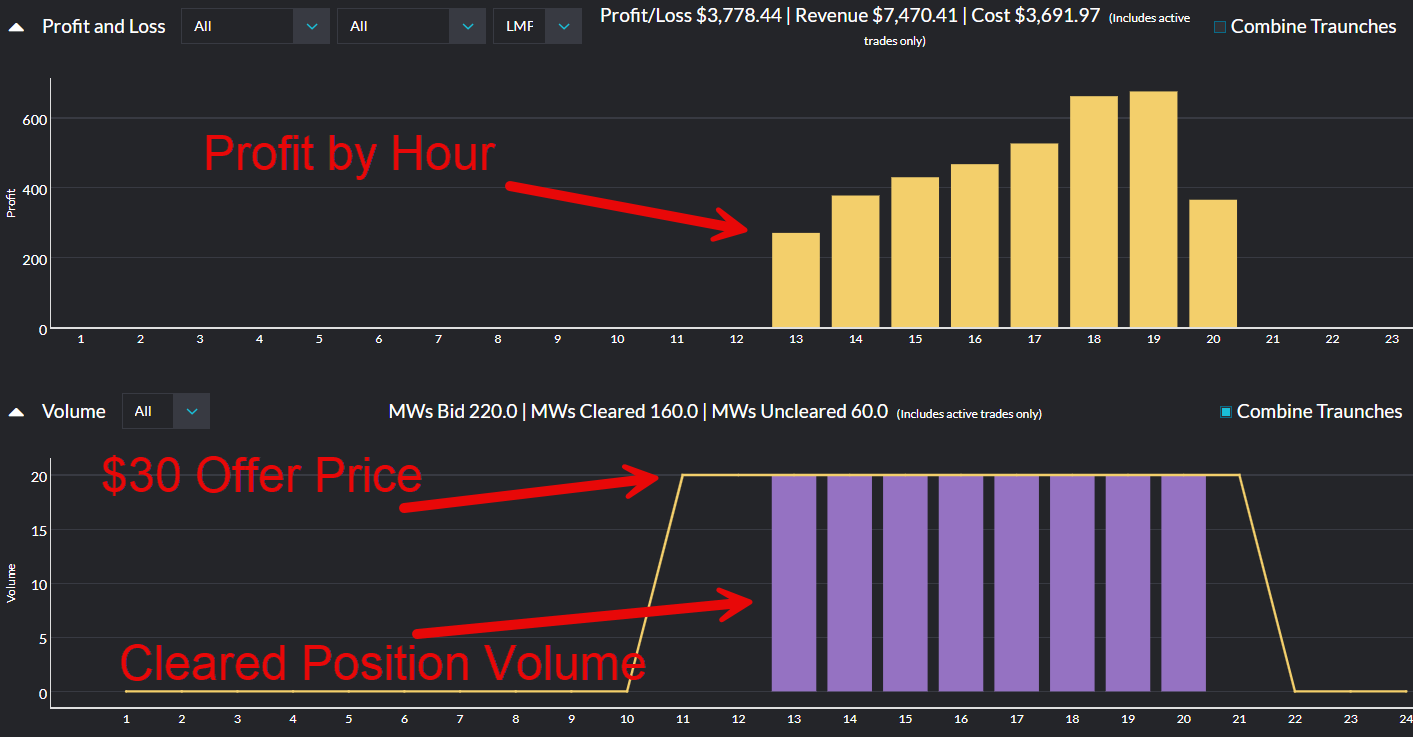Select the hour 19 profit bar

(1154, 209)
